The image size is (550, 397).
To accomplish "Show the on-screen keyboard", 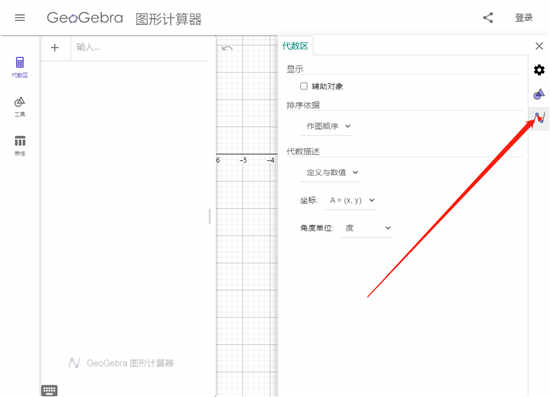I will [49, 390].
